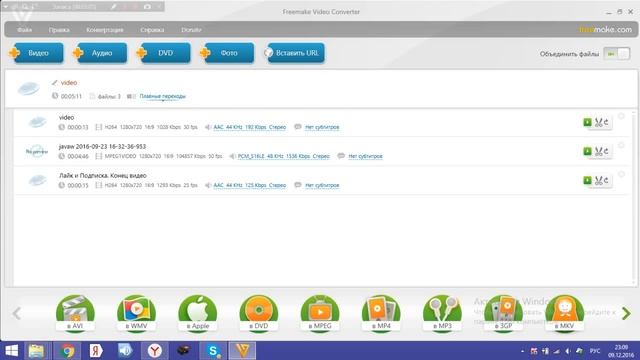This screenshot has height=360, width=640.
Task: Select file name 'javaw 2016-09-23 16-32-36-953'
Action: tap(102, 147)
